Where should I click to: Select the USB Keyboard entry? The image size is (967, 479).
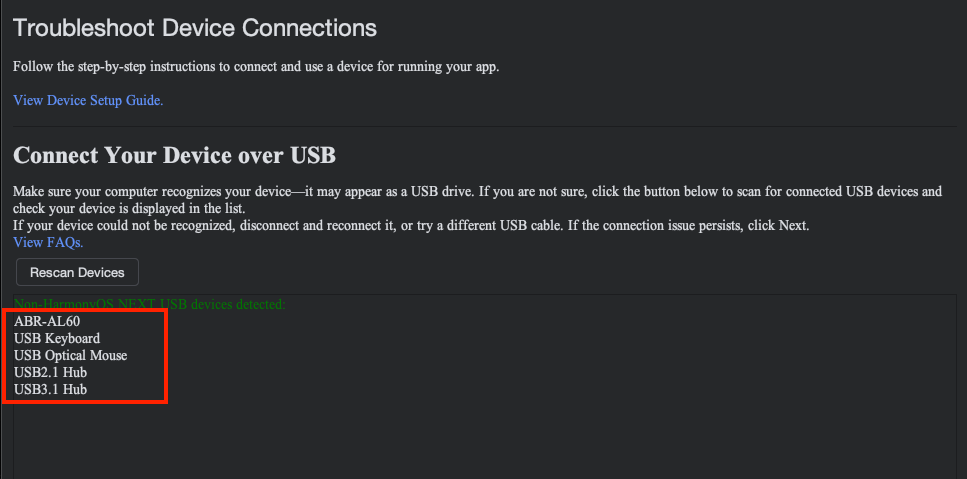(x=57, y=338)
